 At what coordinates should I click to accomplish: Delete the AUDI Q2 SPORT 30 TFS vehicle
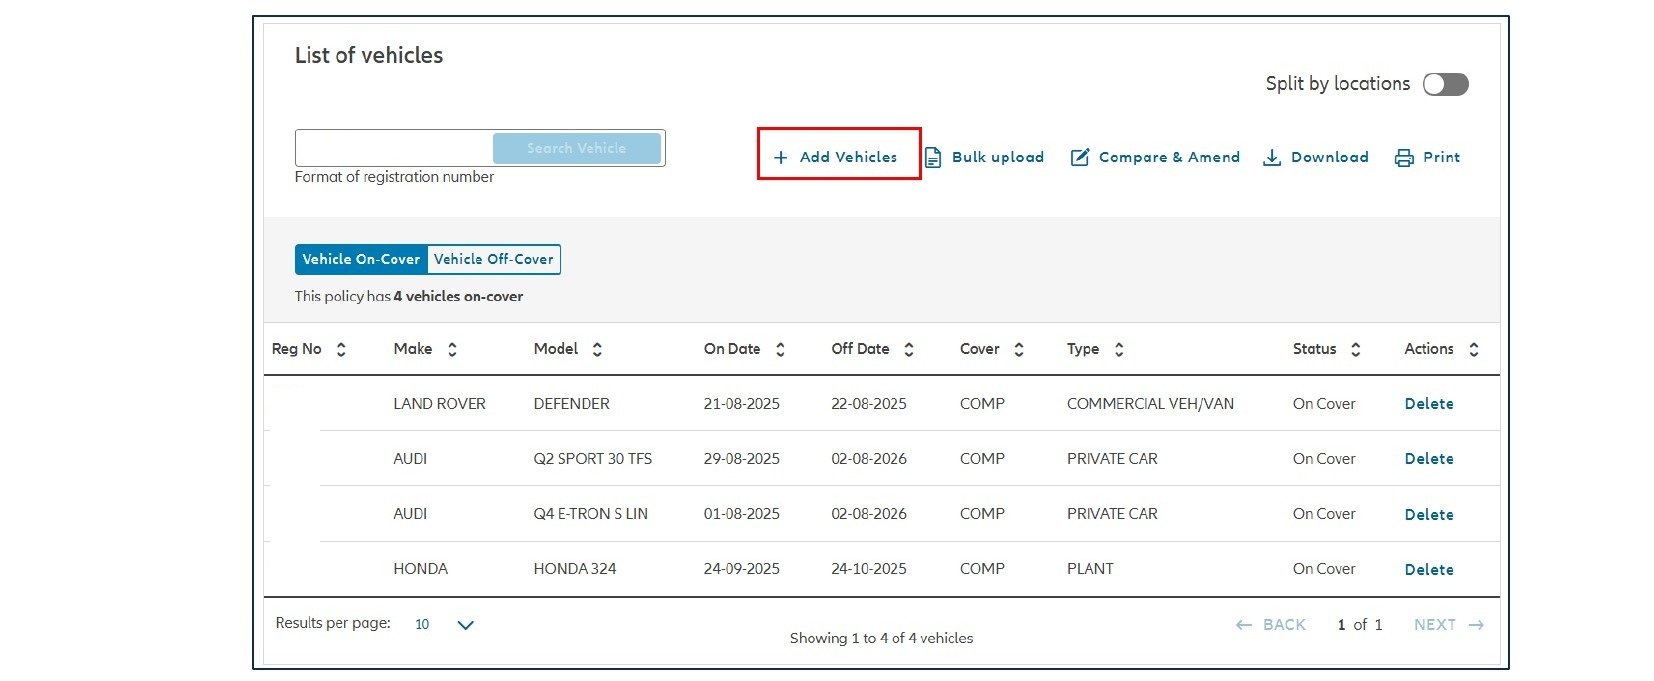pos(1429,459)
